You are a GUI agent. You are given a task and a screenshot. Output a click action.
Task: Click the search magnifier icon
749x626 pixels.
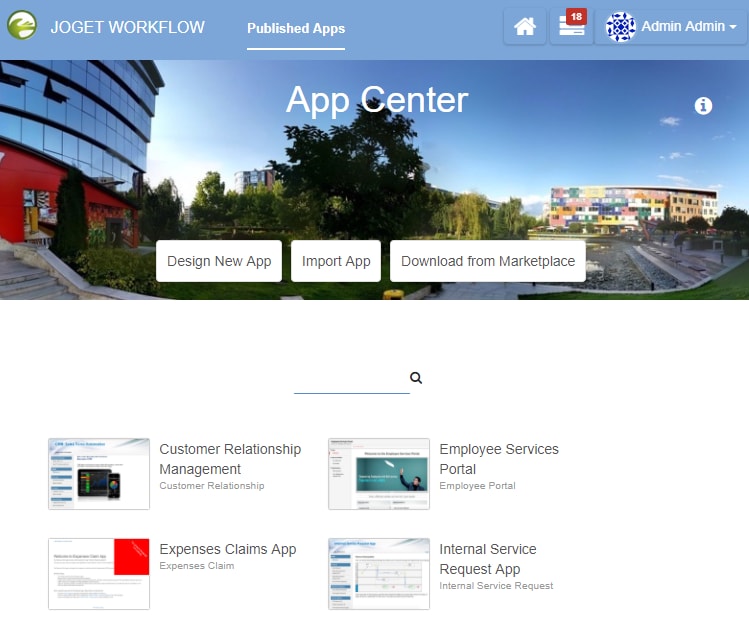(416, 378)
